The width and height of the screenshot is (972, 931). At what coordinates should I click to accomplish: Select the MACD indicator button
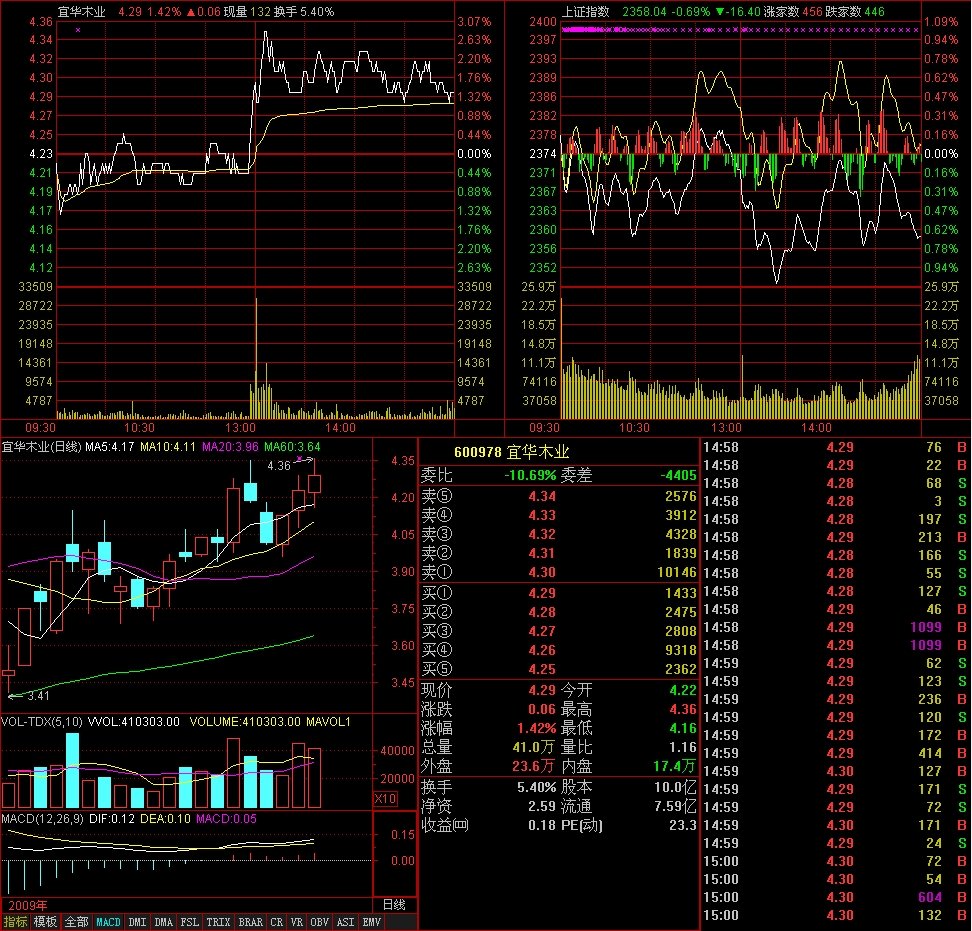point(108,922)
